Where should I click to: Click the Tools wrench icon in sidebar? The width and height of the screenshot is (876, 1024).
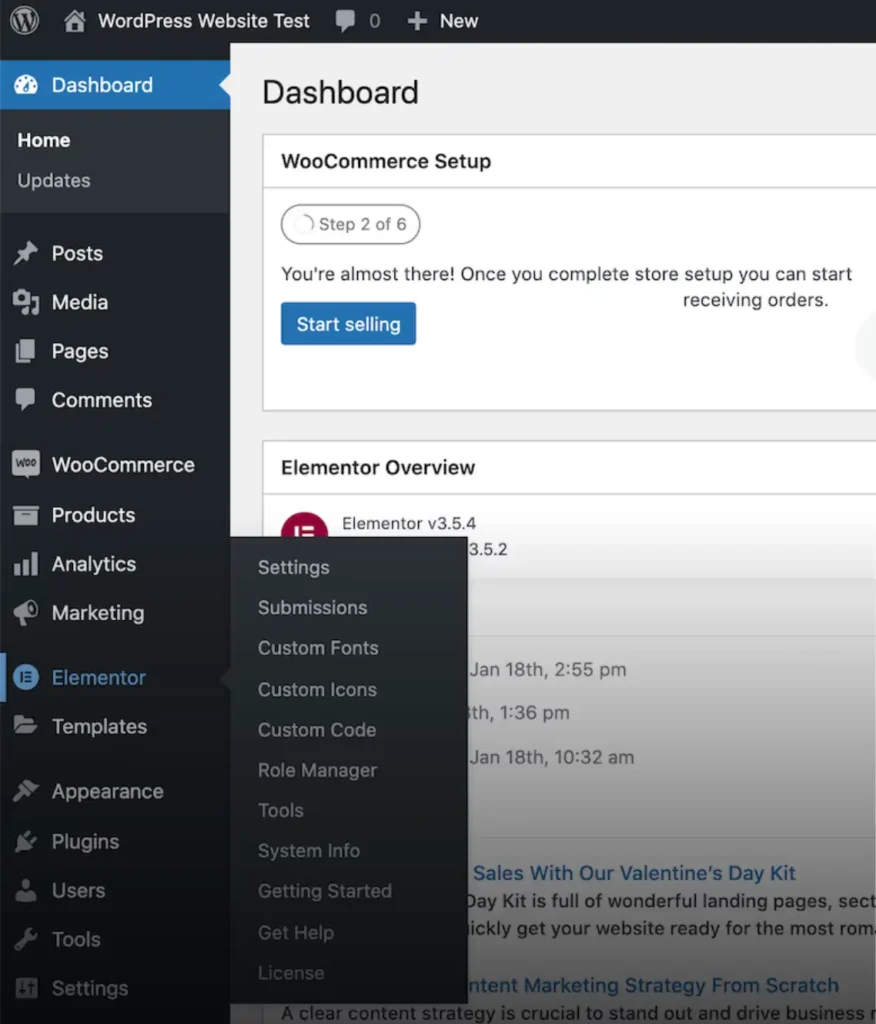coord(26,939)
